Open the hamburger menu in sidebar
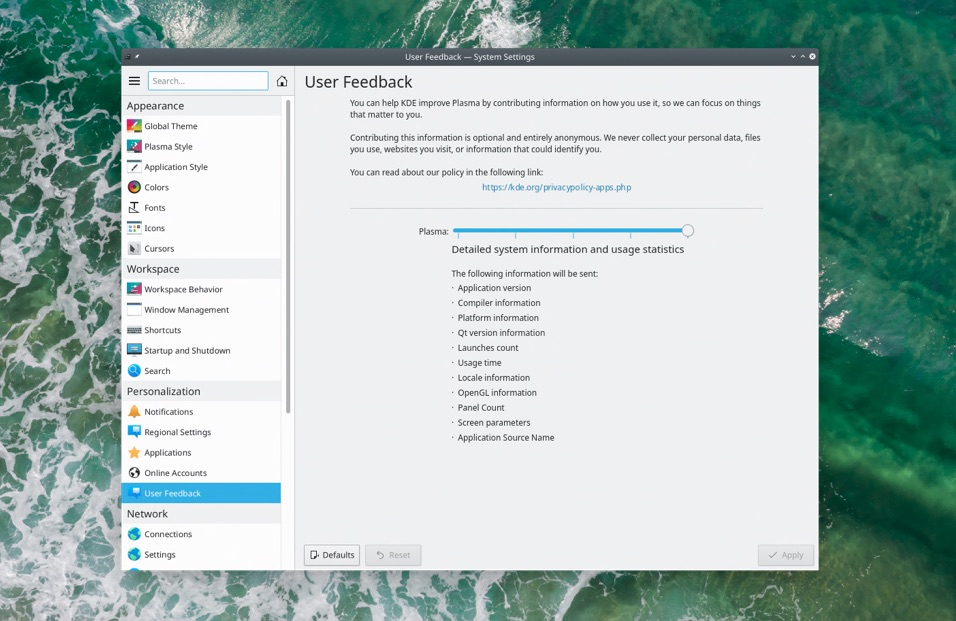This screenshot has height=621, width=956. tap(134, 81)
